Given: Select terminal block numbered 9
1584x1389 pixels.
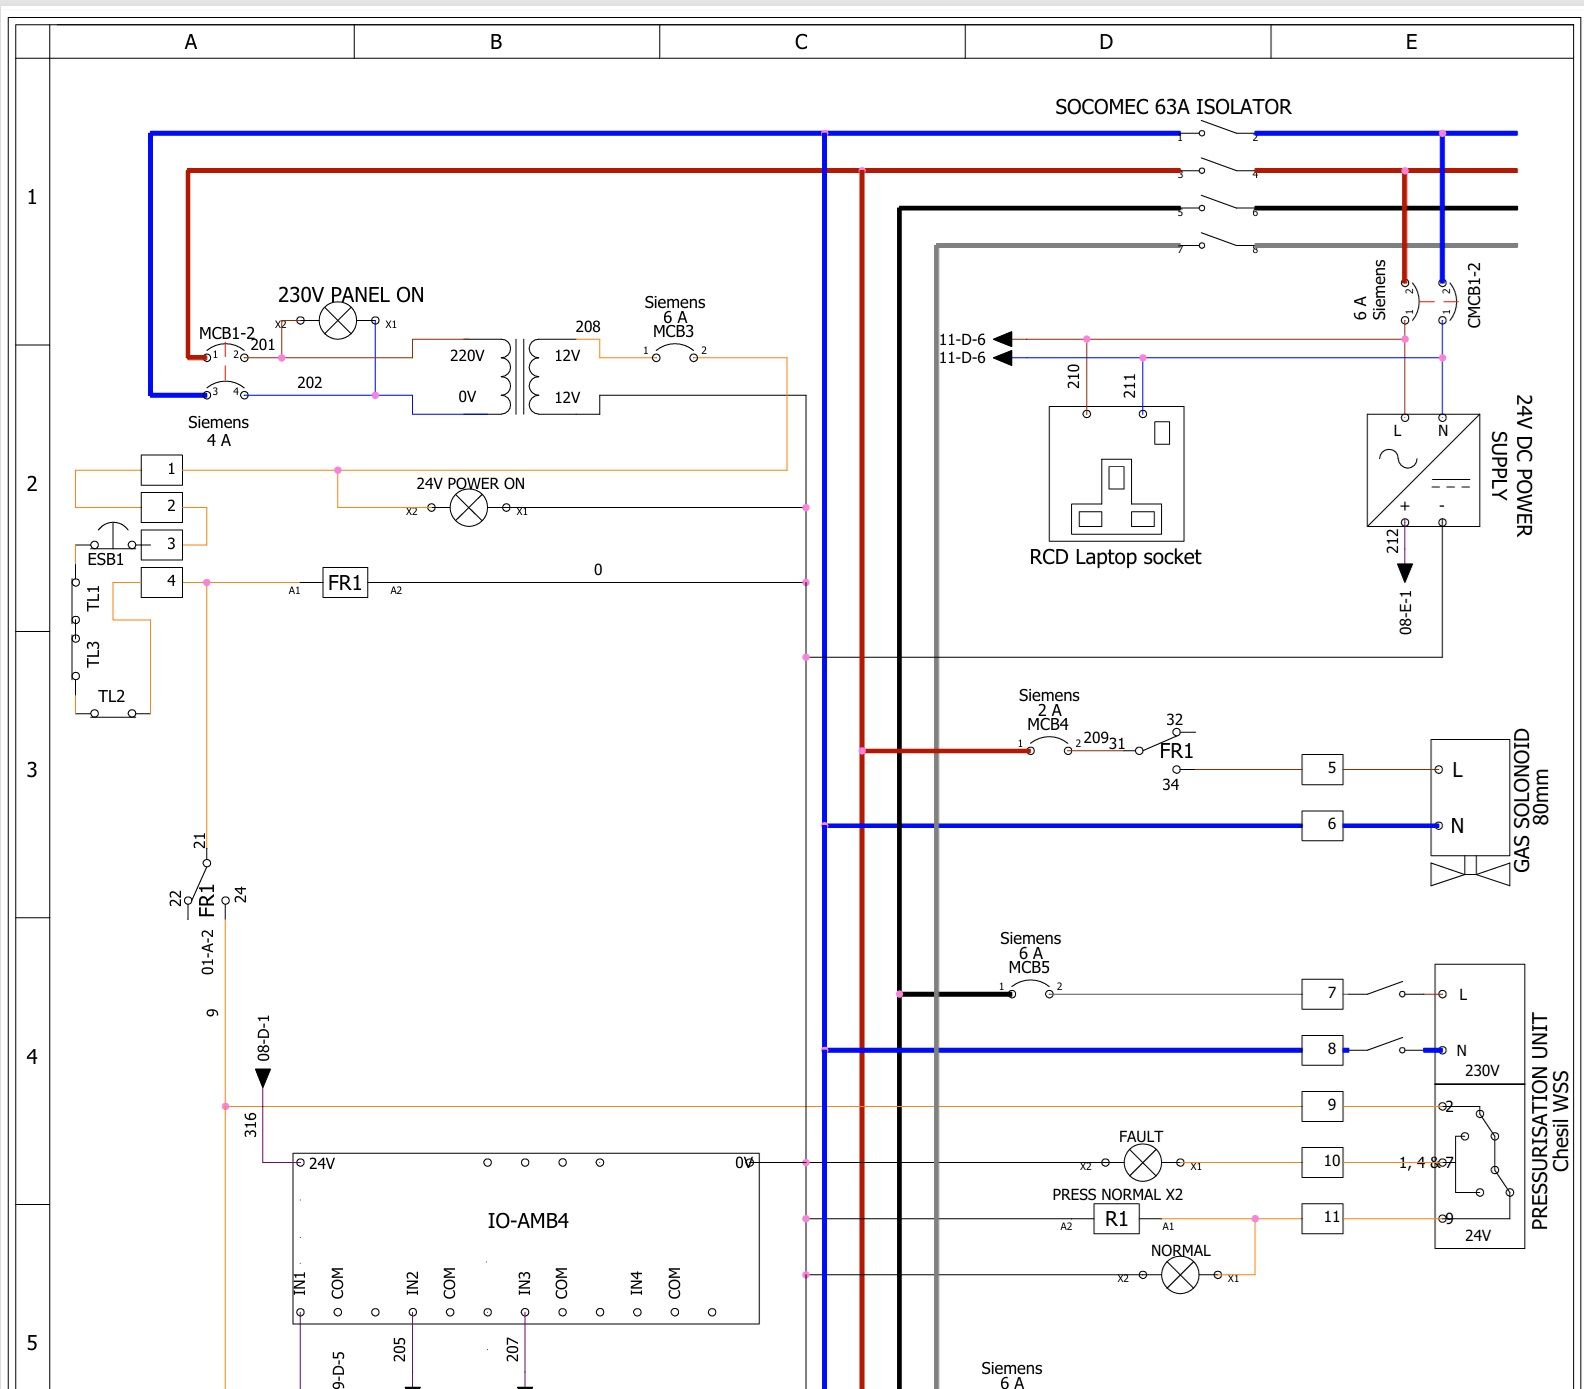Looking at the screenshot, I should point(1322,1106).
